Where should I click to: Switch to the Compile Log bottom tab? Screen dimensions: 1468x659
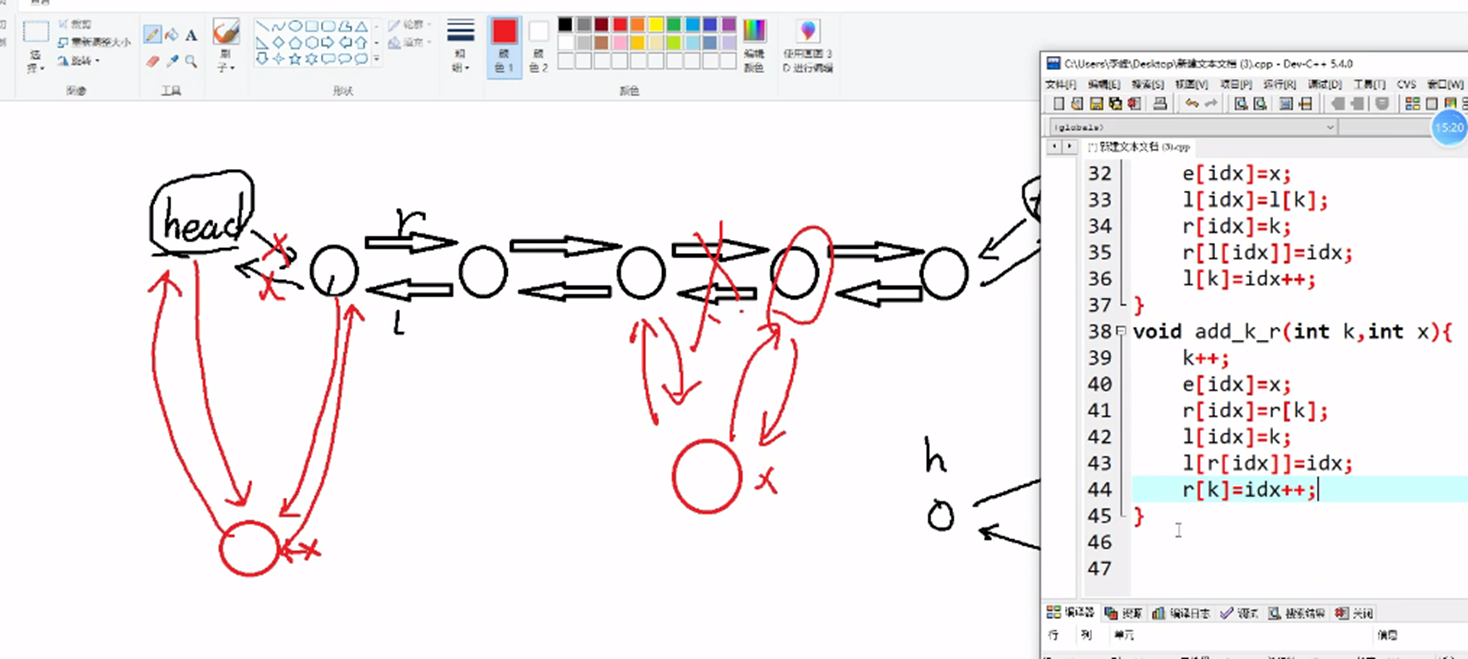1180,613
